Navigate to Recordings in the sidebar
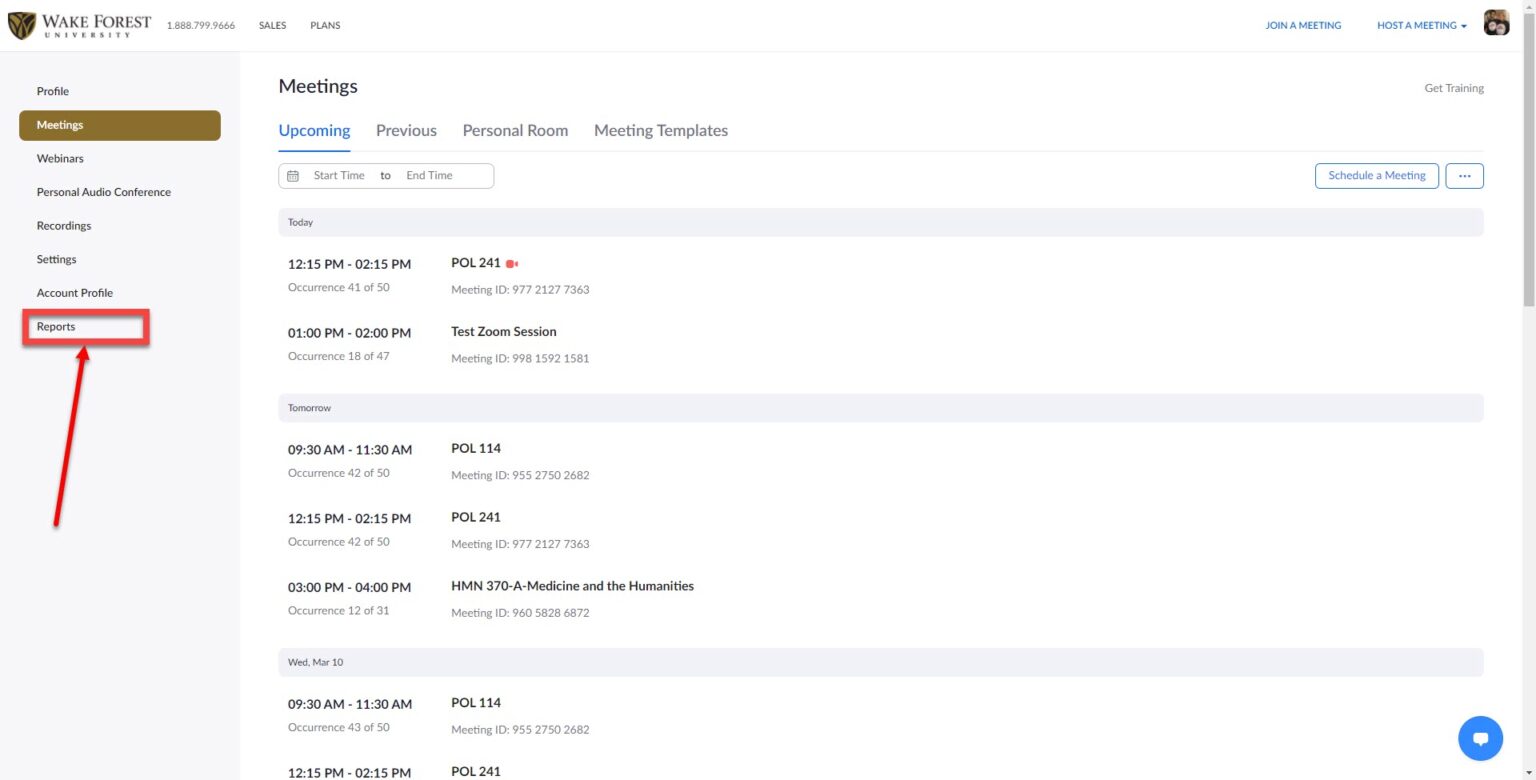 [x=63, y=225]
